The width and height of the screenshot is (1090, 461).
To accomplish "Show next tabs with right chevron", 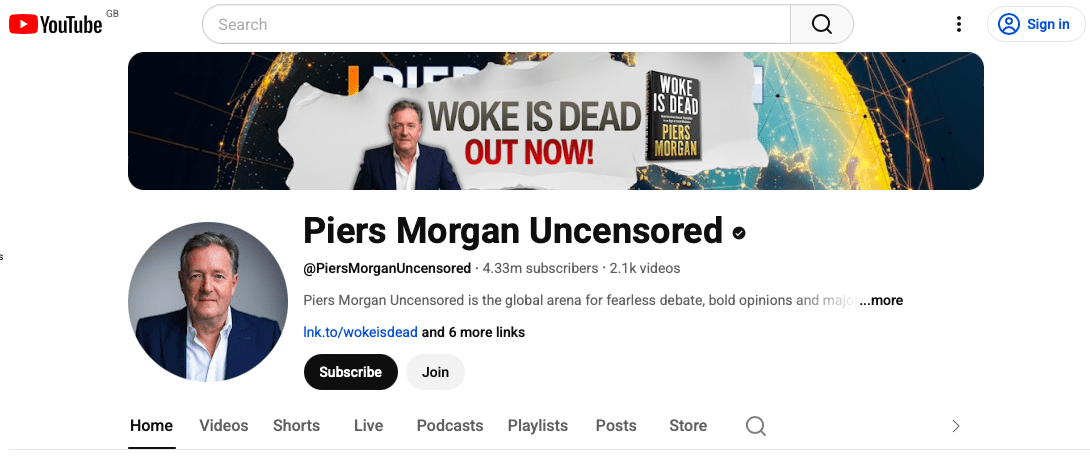I will (956, 426).
